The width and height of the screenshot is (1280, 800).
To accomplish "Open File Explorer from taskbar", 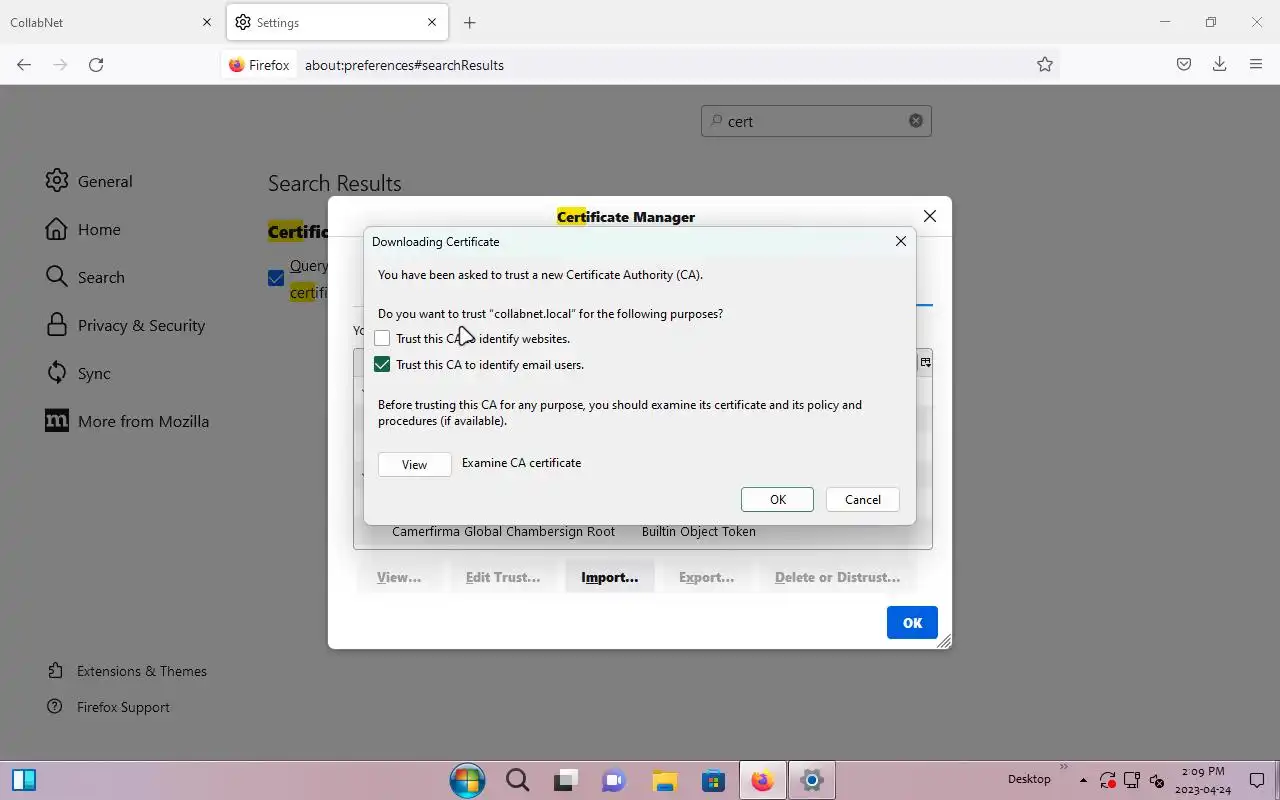I will pyautogui.click(x=664, y=780).
